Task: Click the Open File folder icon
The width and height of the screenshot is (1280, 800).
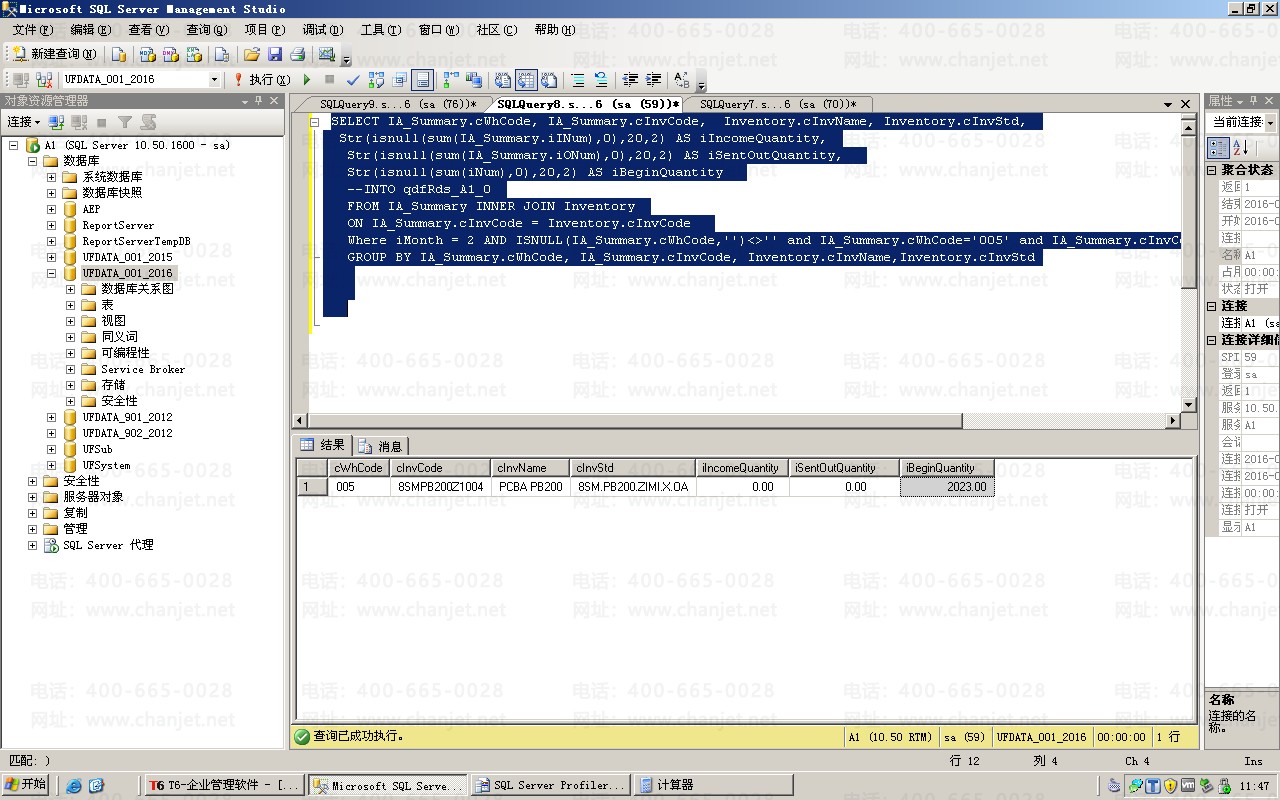Action: pos(251,54)
